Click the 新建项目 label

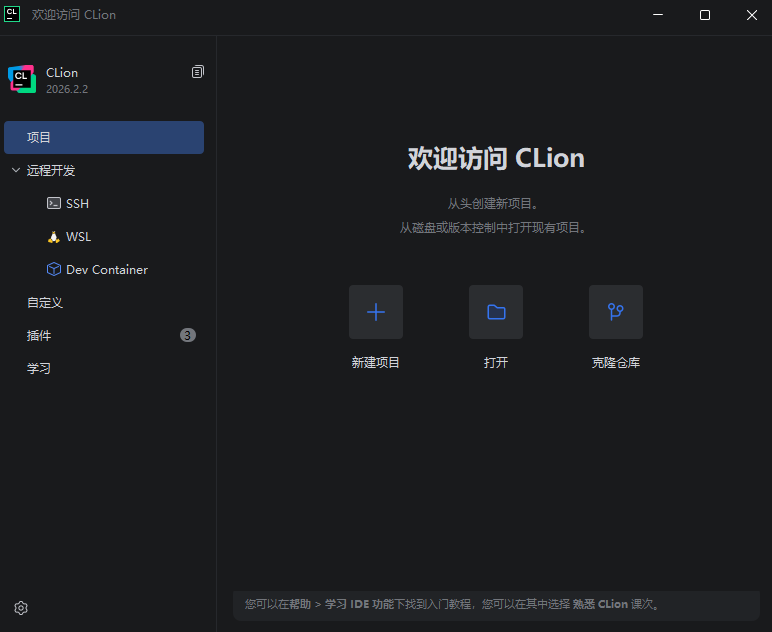[376, 363]
